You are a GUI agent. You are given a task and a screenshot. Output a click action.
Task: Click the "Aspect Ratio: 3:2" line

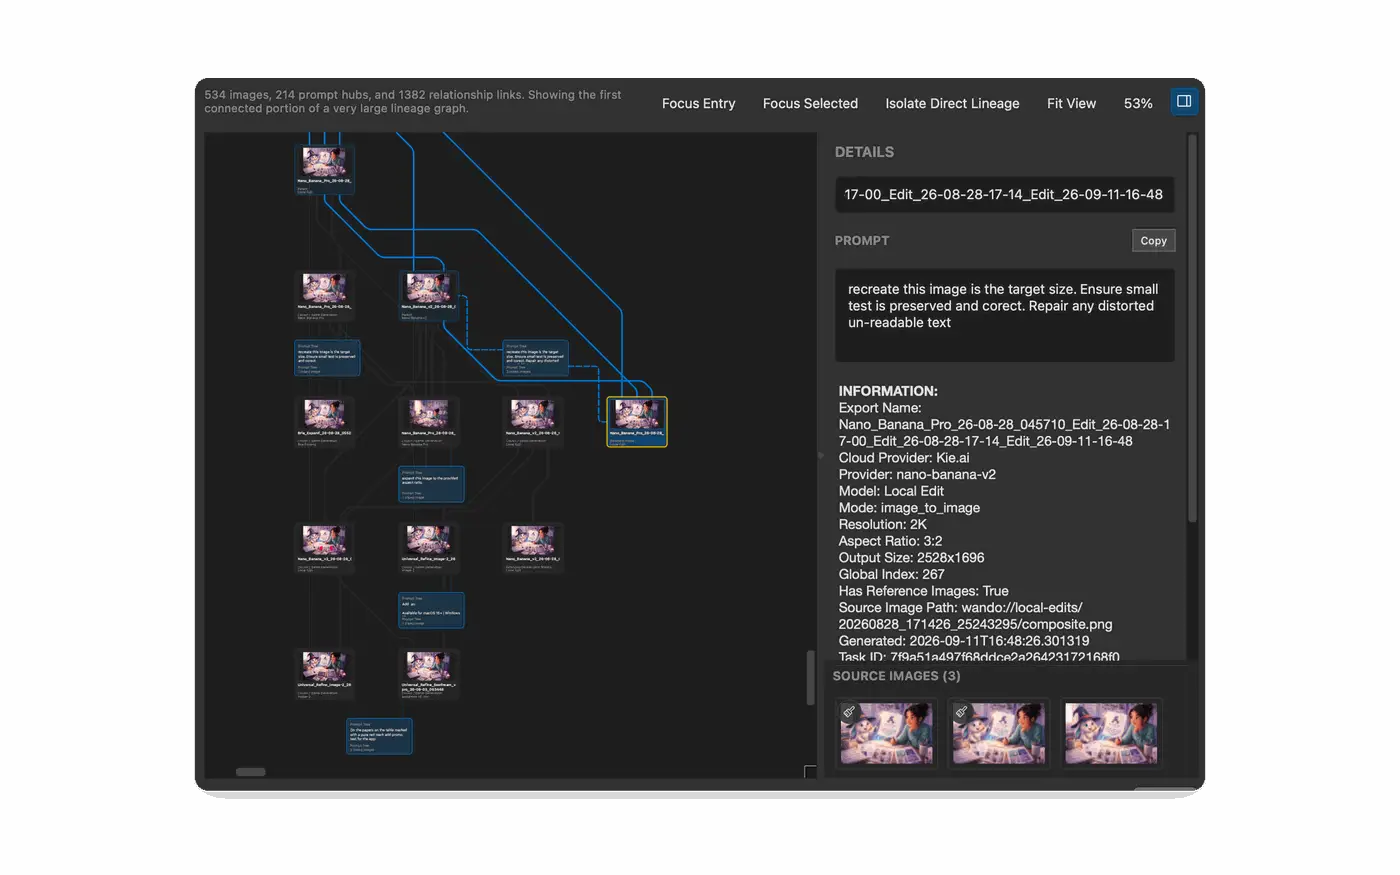(x=890, y=541)
